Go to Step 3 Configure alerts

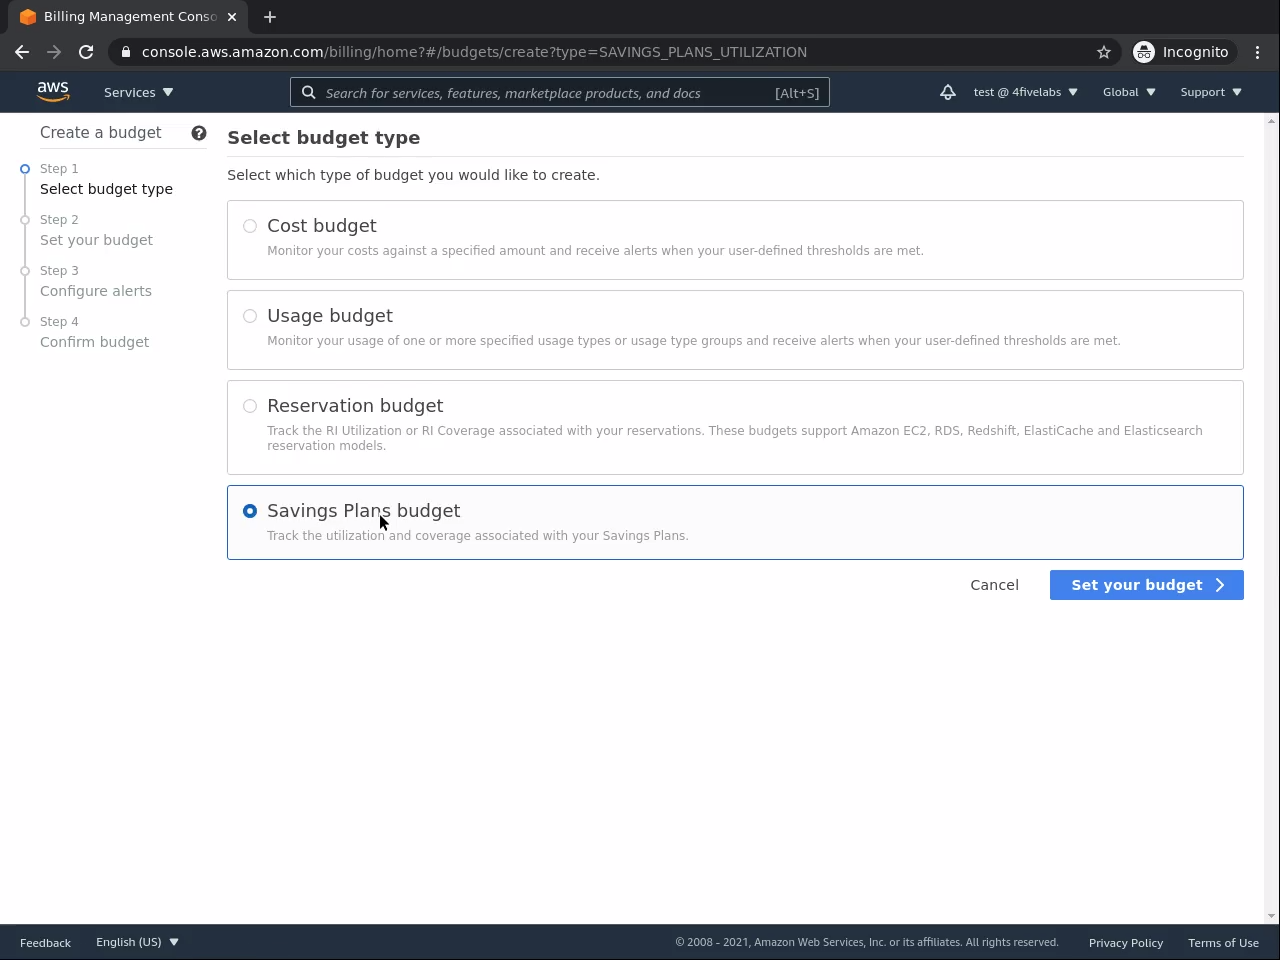[x=96, y=281]
